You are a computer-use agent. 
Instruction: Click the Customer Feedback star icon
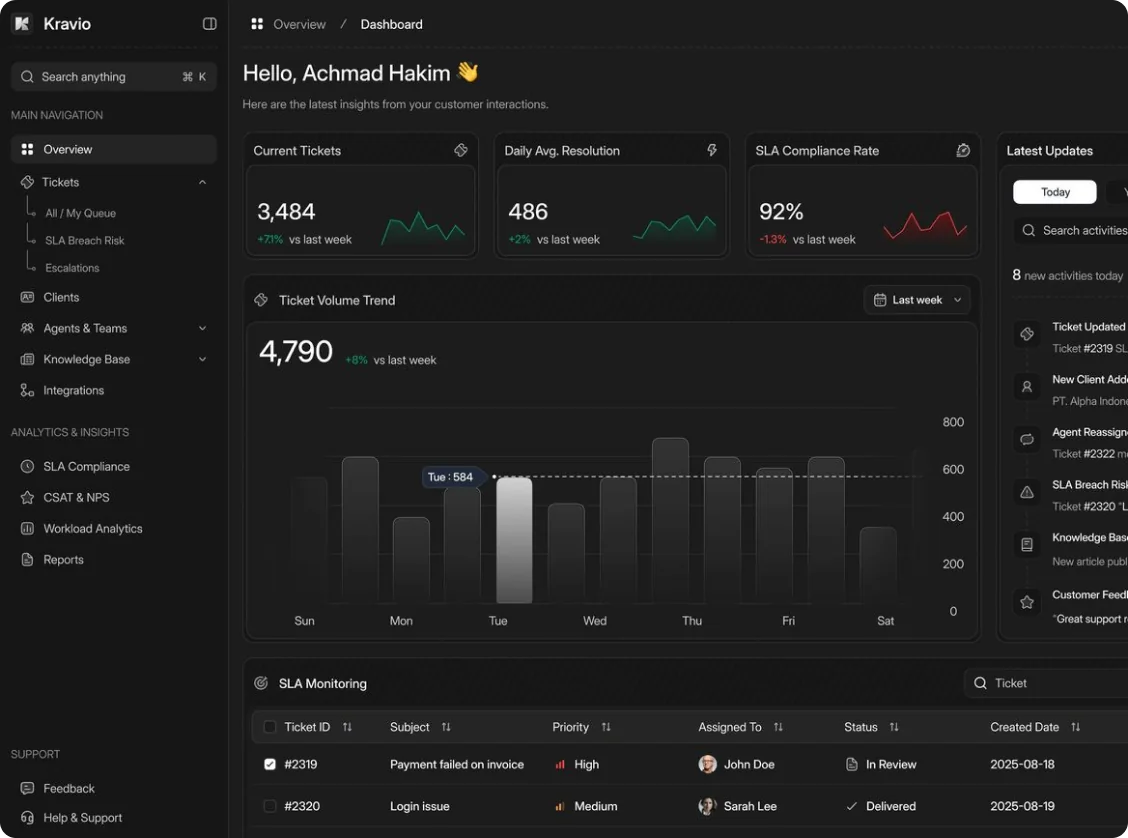(x=1027, y=602)
